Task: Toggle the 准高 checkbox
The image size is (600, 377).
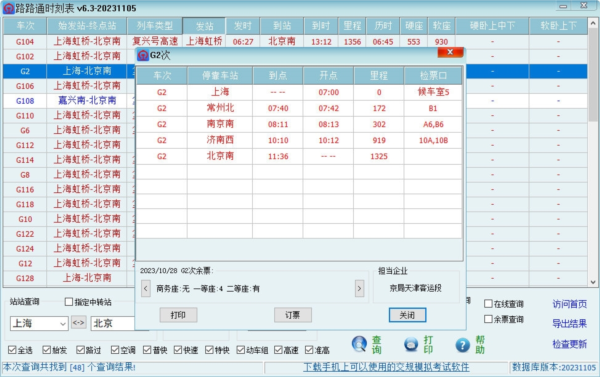Action: [x=309, y=350]
